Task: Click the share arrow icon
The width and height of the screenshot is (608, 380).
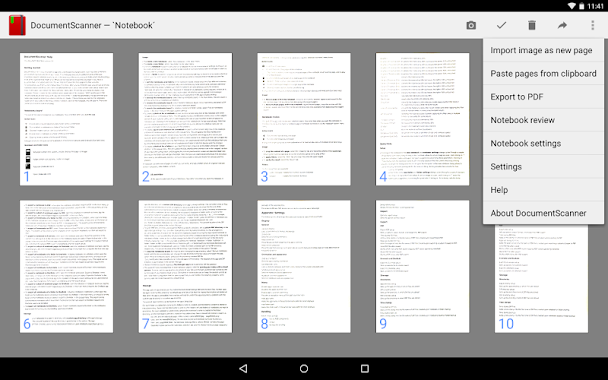Action: coord(562,26)
